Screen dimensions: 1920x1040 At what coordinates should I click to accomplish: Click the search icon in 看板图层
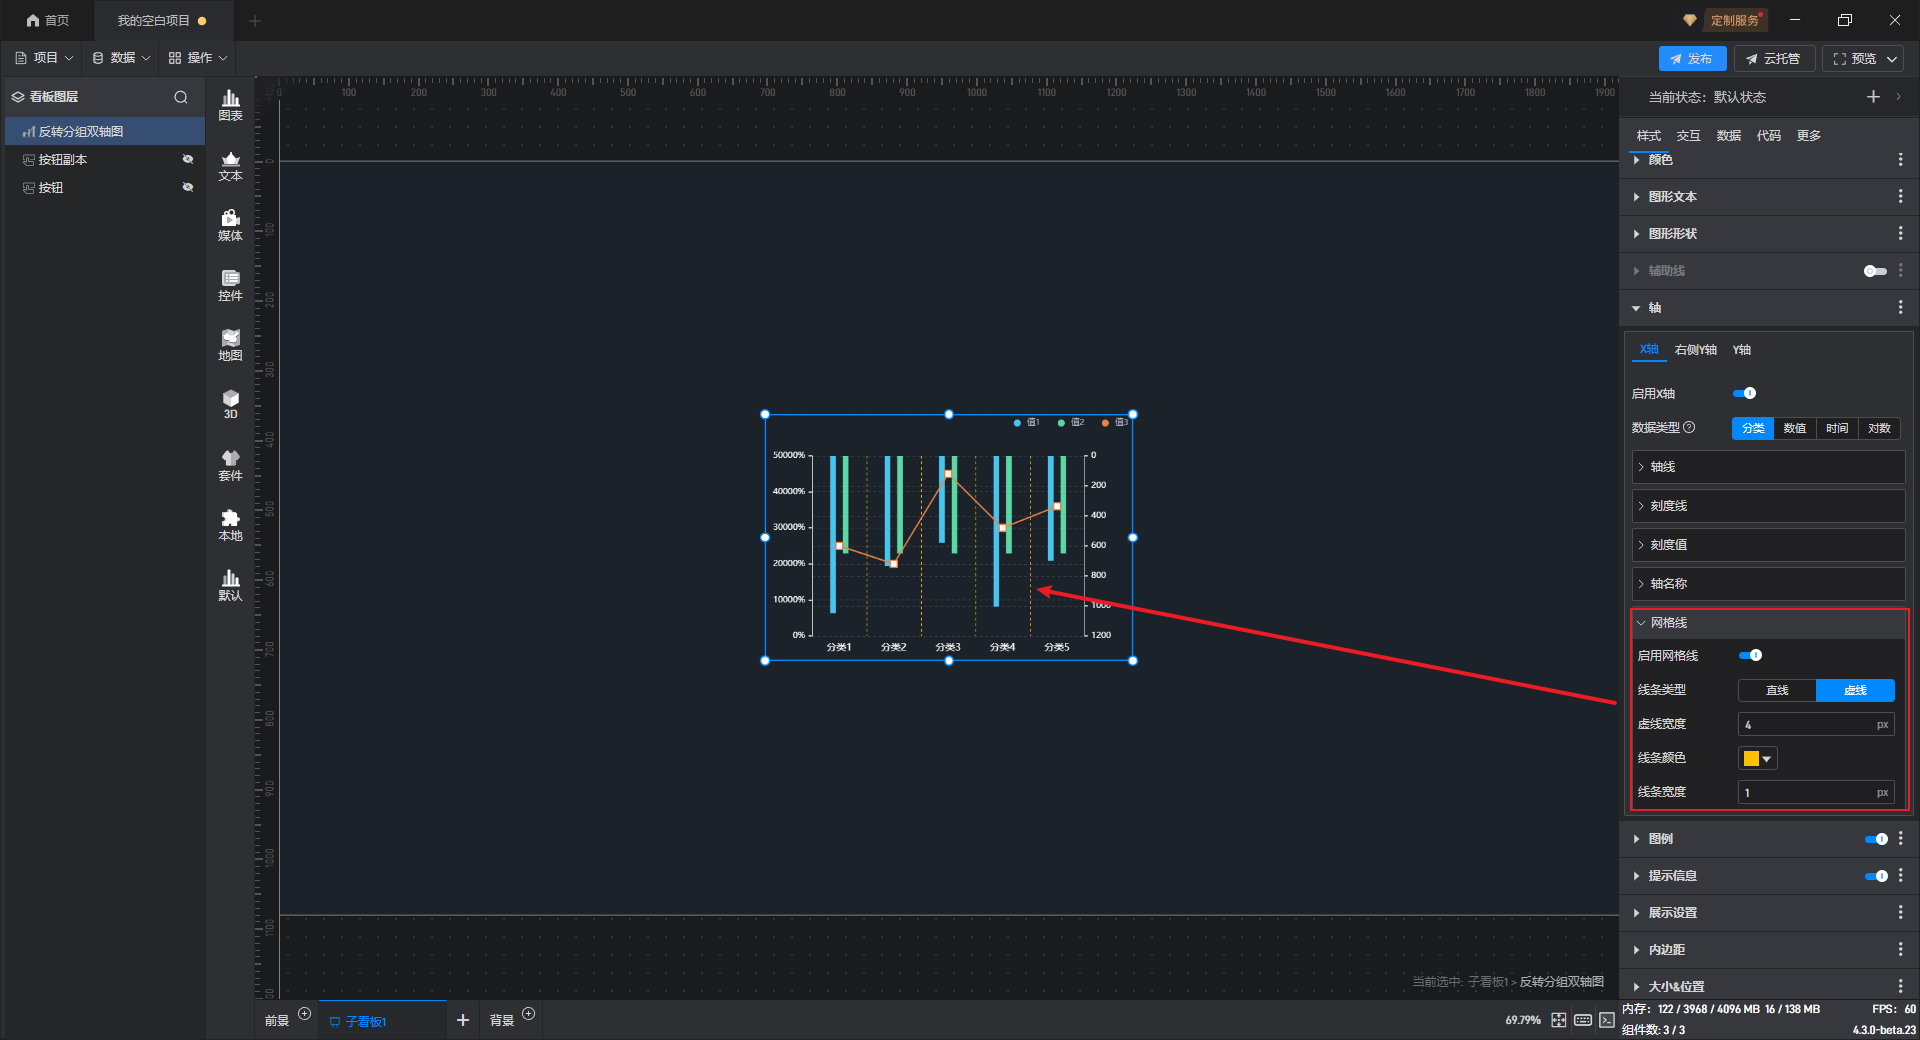181,97
